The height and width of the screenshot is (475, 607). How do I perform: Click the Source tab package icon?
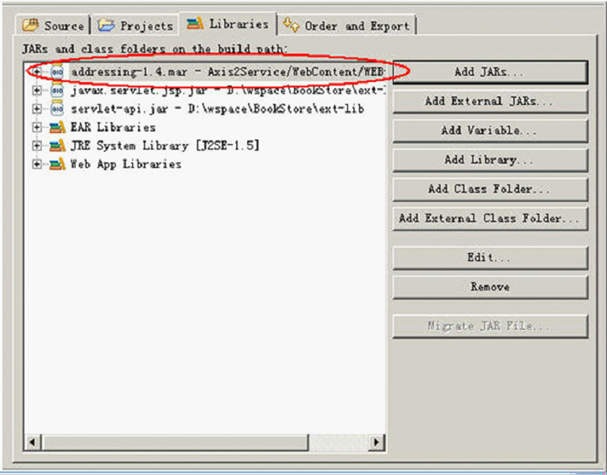(30, 25)
